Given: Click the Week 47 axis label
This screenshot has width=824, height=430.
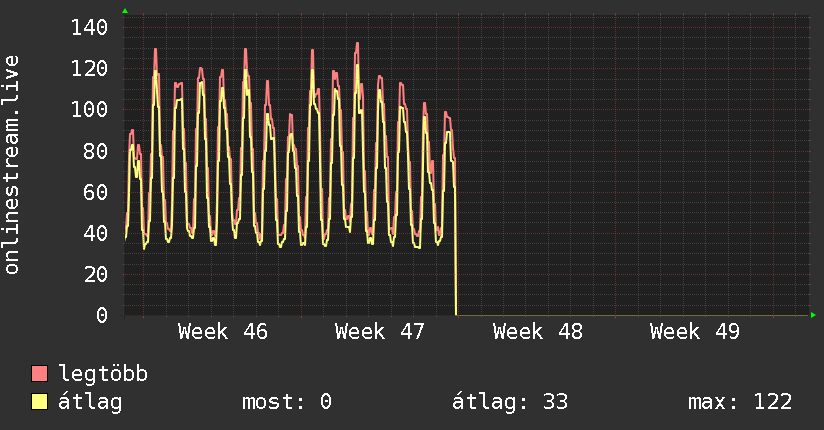Looking at the screenshot, I should [379, 332].
